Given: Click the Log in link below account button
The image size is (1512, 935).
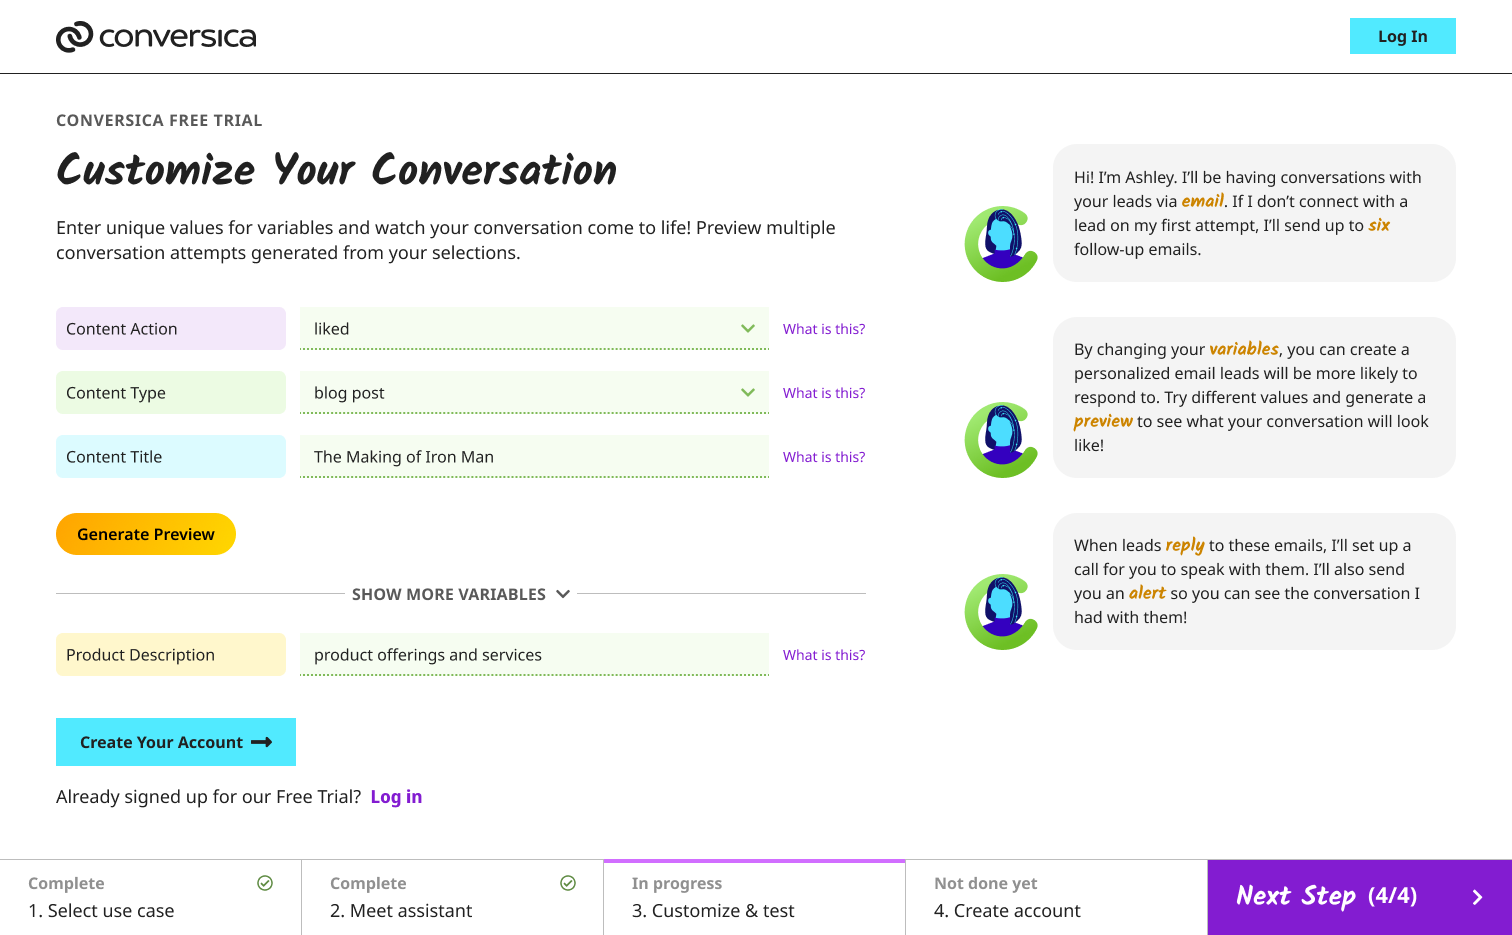Looking at the screenshot, I should pos(396,797).
